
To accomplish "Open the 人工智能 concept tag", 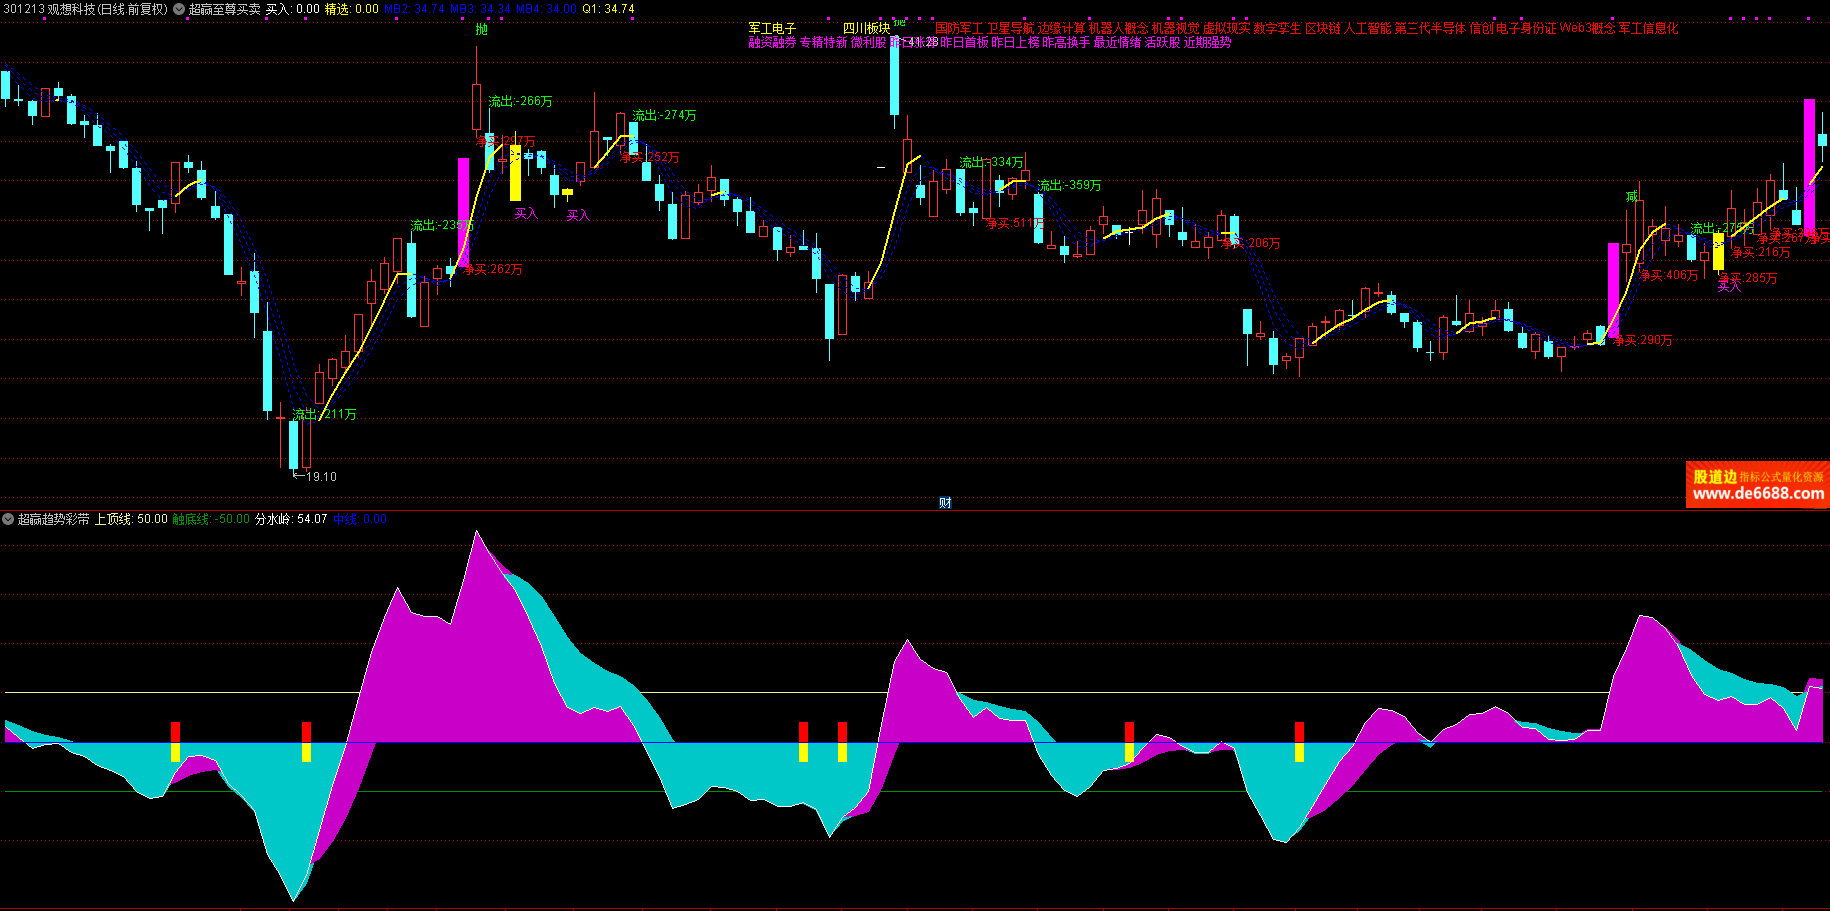I will click(x=1367, y=29).
